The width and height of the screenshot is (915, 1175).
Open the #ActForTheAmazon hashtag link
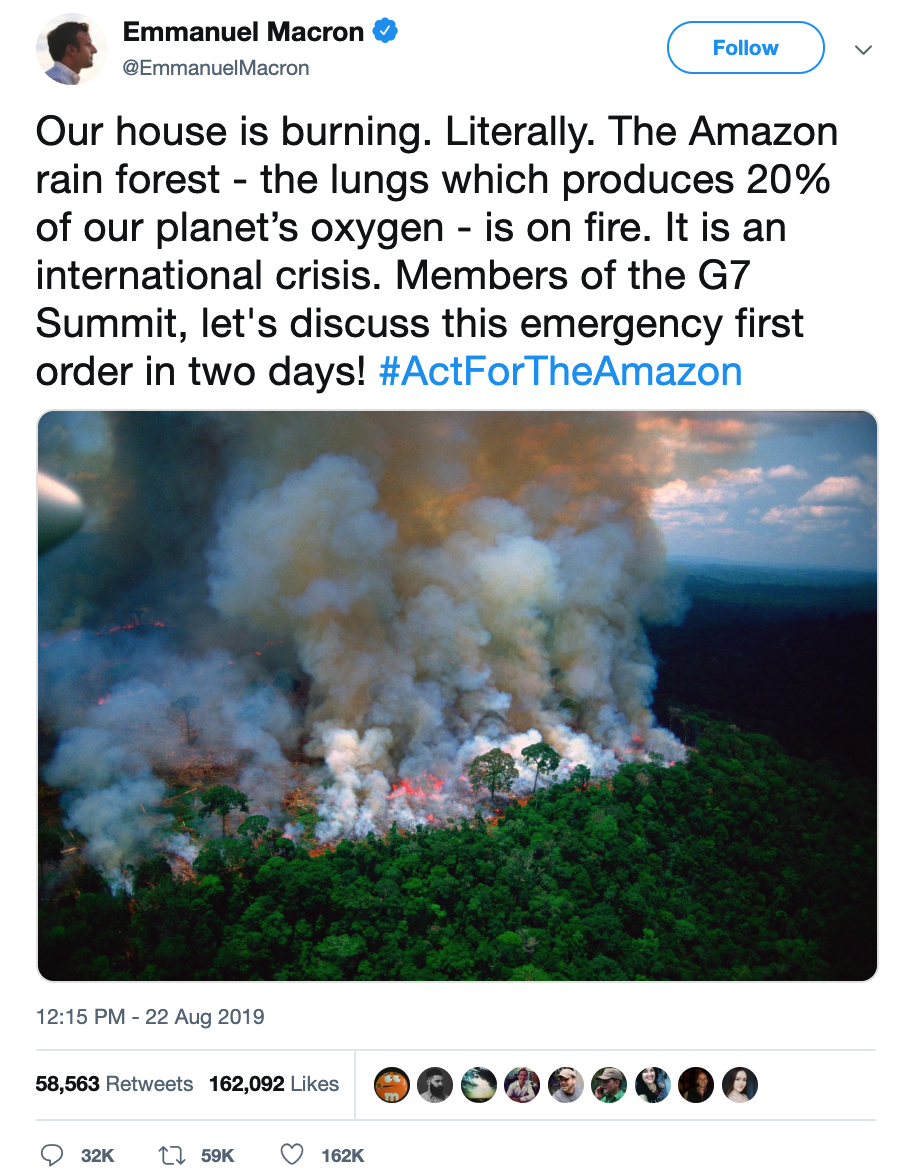point(561,372)
